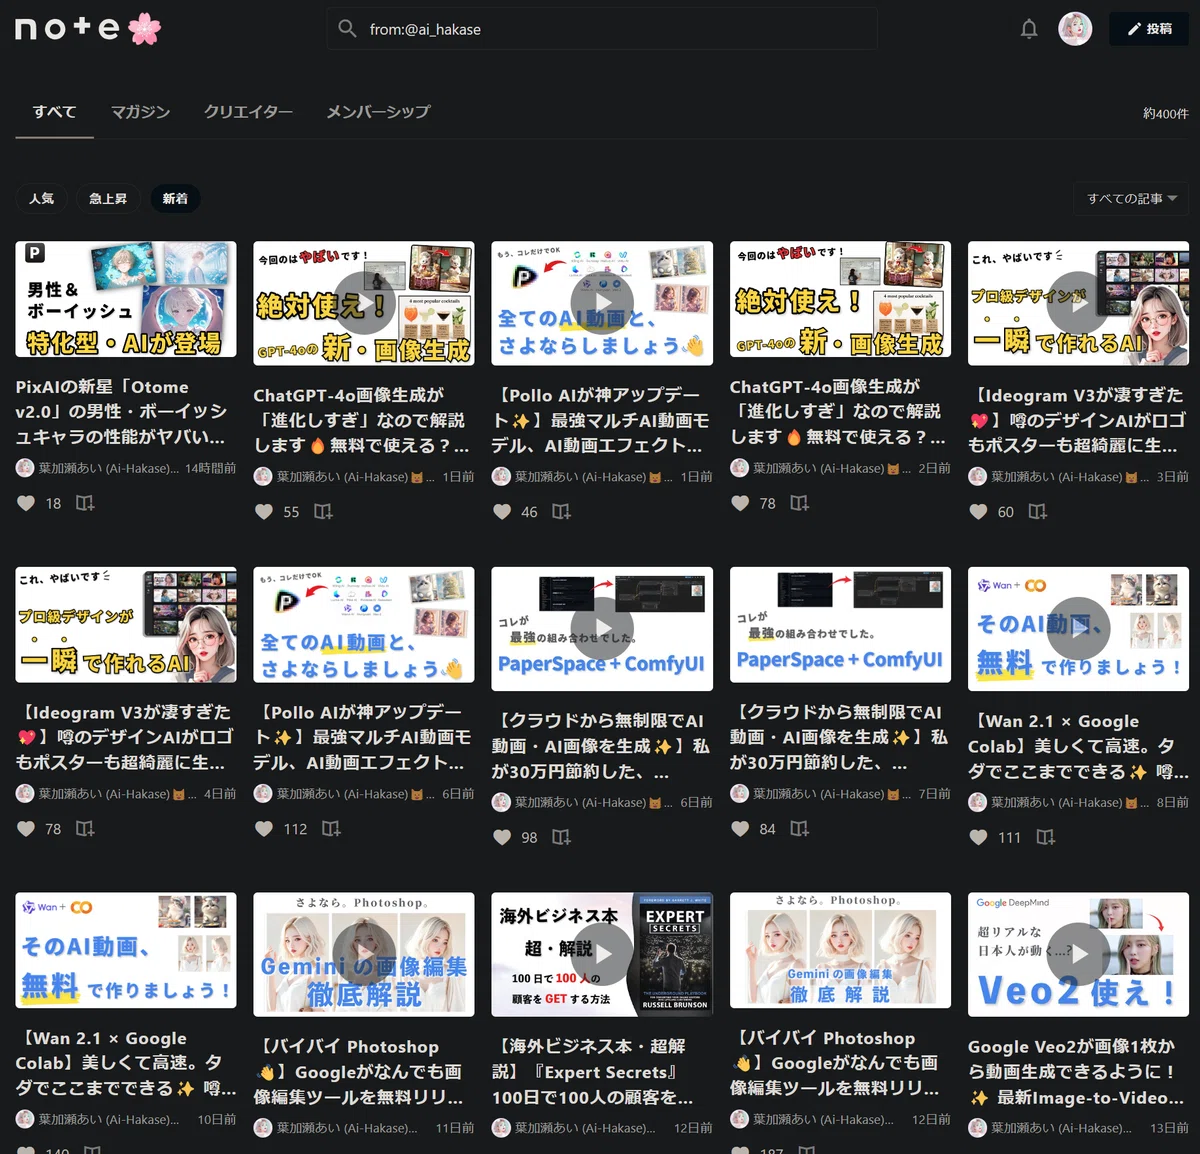Bookmark the Ideogram V3 post from 4日前

tap(85, 828)
